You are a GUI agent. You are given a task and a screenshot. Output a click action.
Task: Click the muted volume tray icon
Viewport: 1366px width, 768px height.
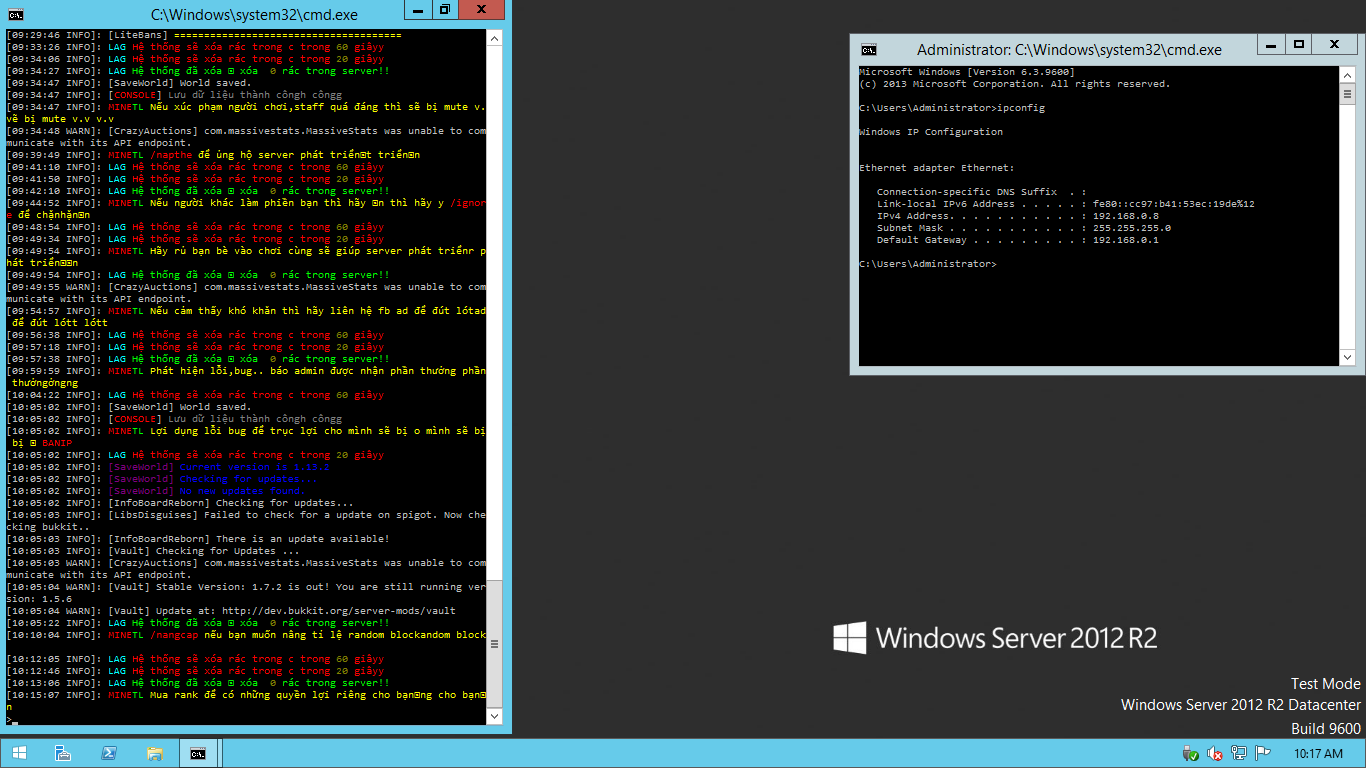pyautogui.click(x=1215, y=753)
